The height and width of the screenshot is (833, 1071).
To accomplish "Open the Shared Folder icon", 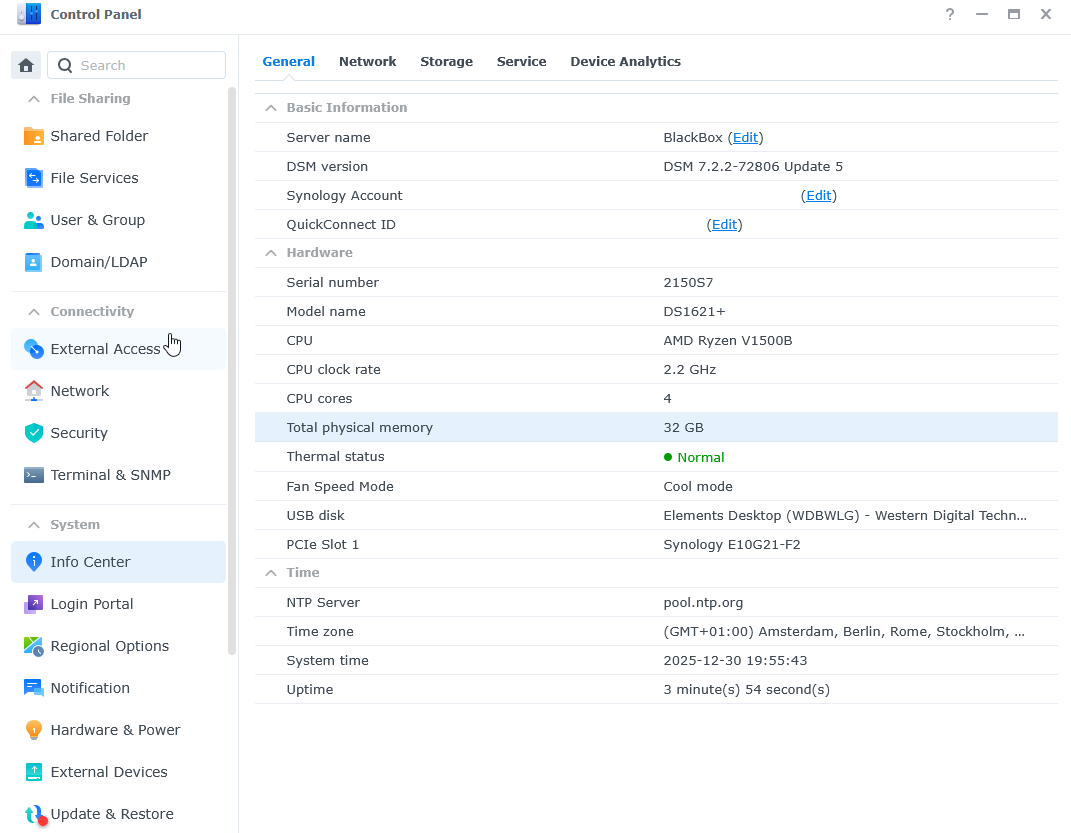I will 33,136.
